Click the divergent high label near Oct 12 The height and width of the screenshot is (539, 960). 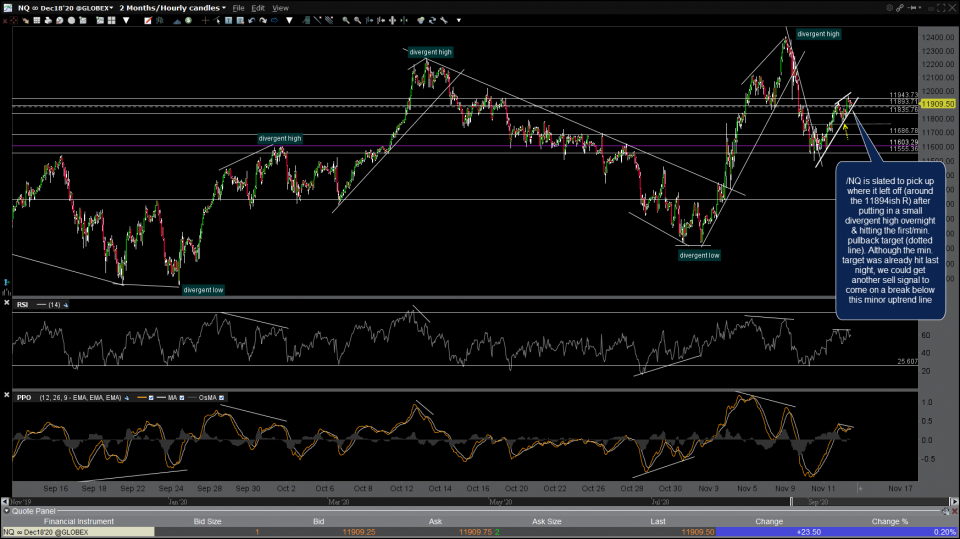click(430, 52)
